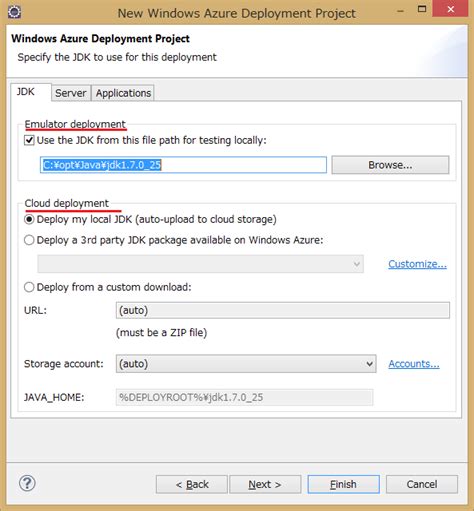Cancel the deployment project wizard
Viewport: 474px width, 511px height.
coord(422,484)
